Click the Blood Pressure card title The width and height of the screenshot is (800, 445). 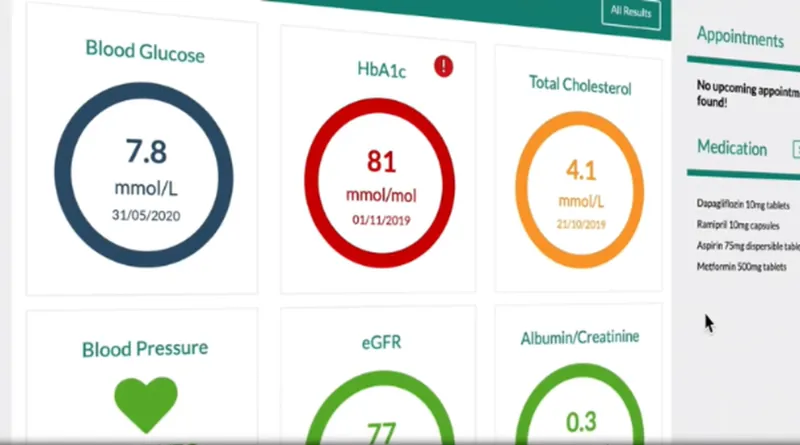tap(145, 349)
